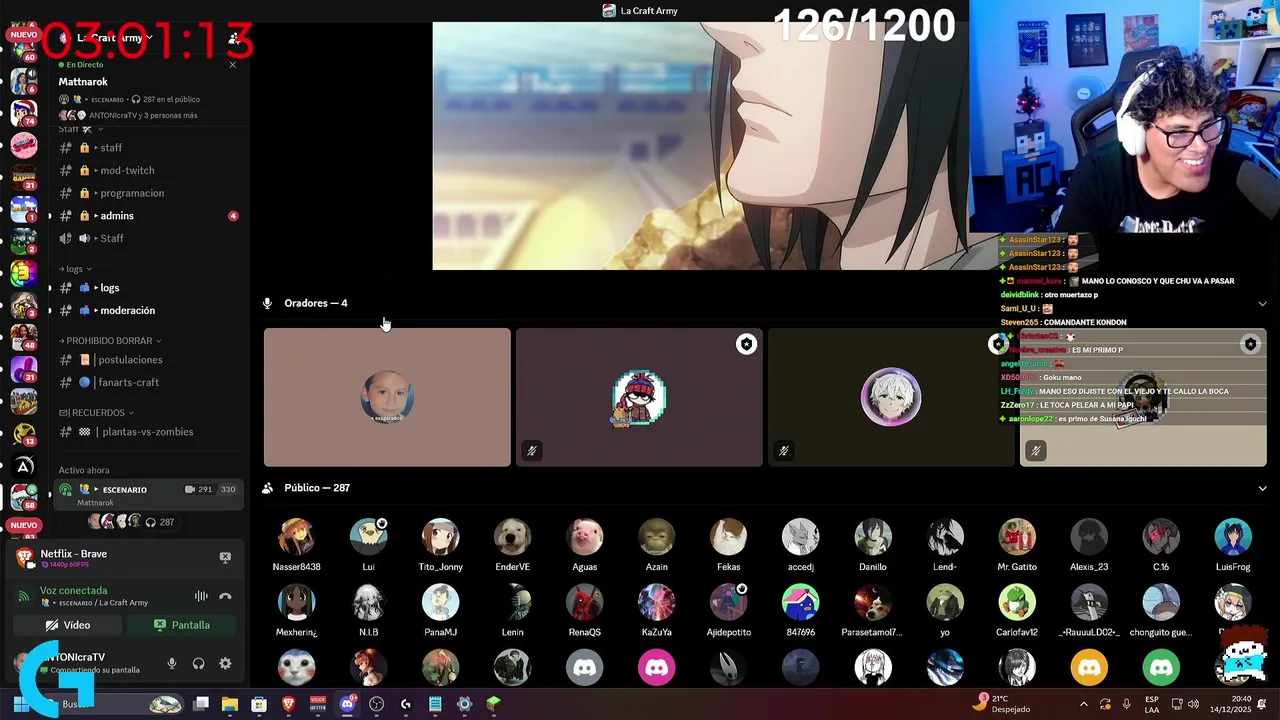
Task: Close the En Directo stage banner
Action: pos(233,64)
